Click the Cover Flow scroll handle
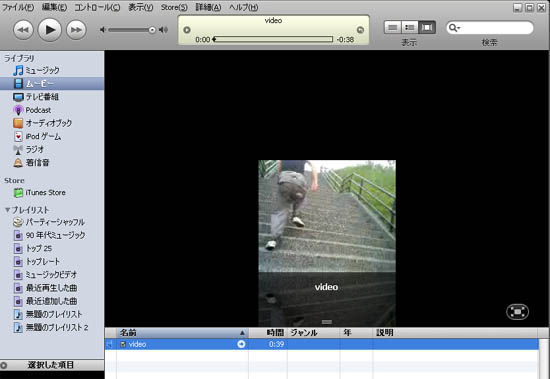The image size is (550, 379). click(x=327, y=322)
